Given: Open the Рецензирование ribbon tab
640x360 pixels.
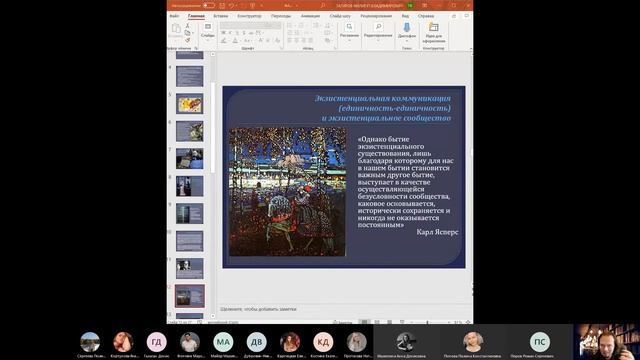Looking at the screenshot, I should 376,16.
